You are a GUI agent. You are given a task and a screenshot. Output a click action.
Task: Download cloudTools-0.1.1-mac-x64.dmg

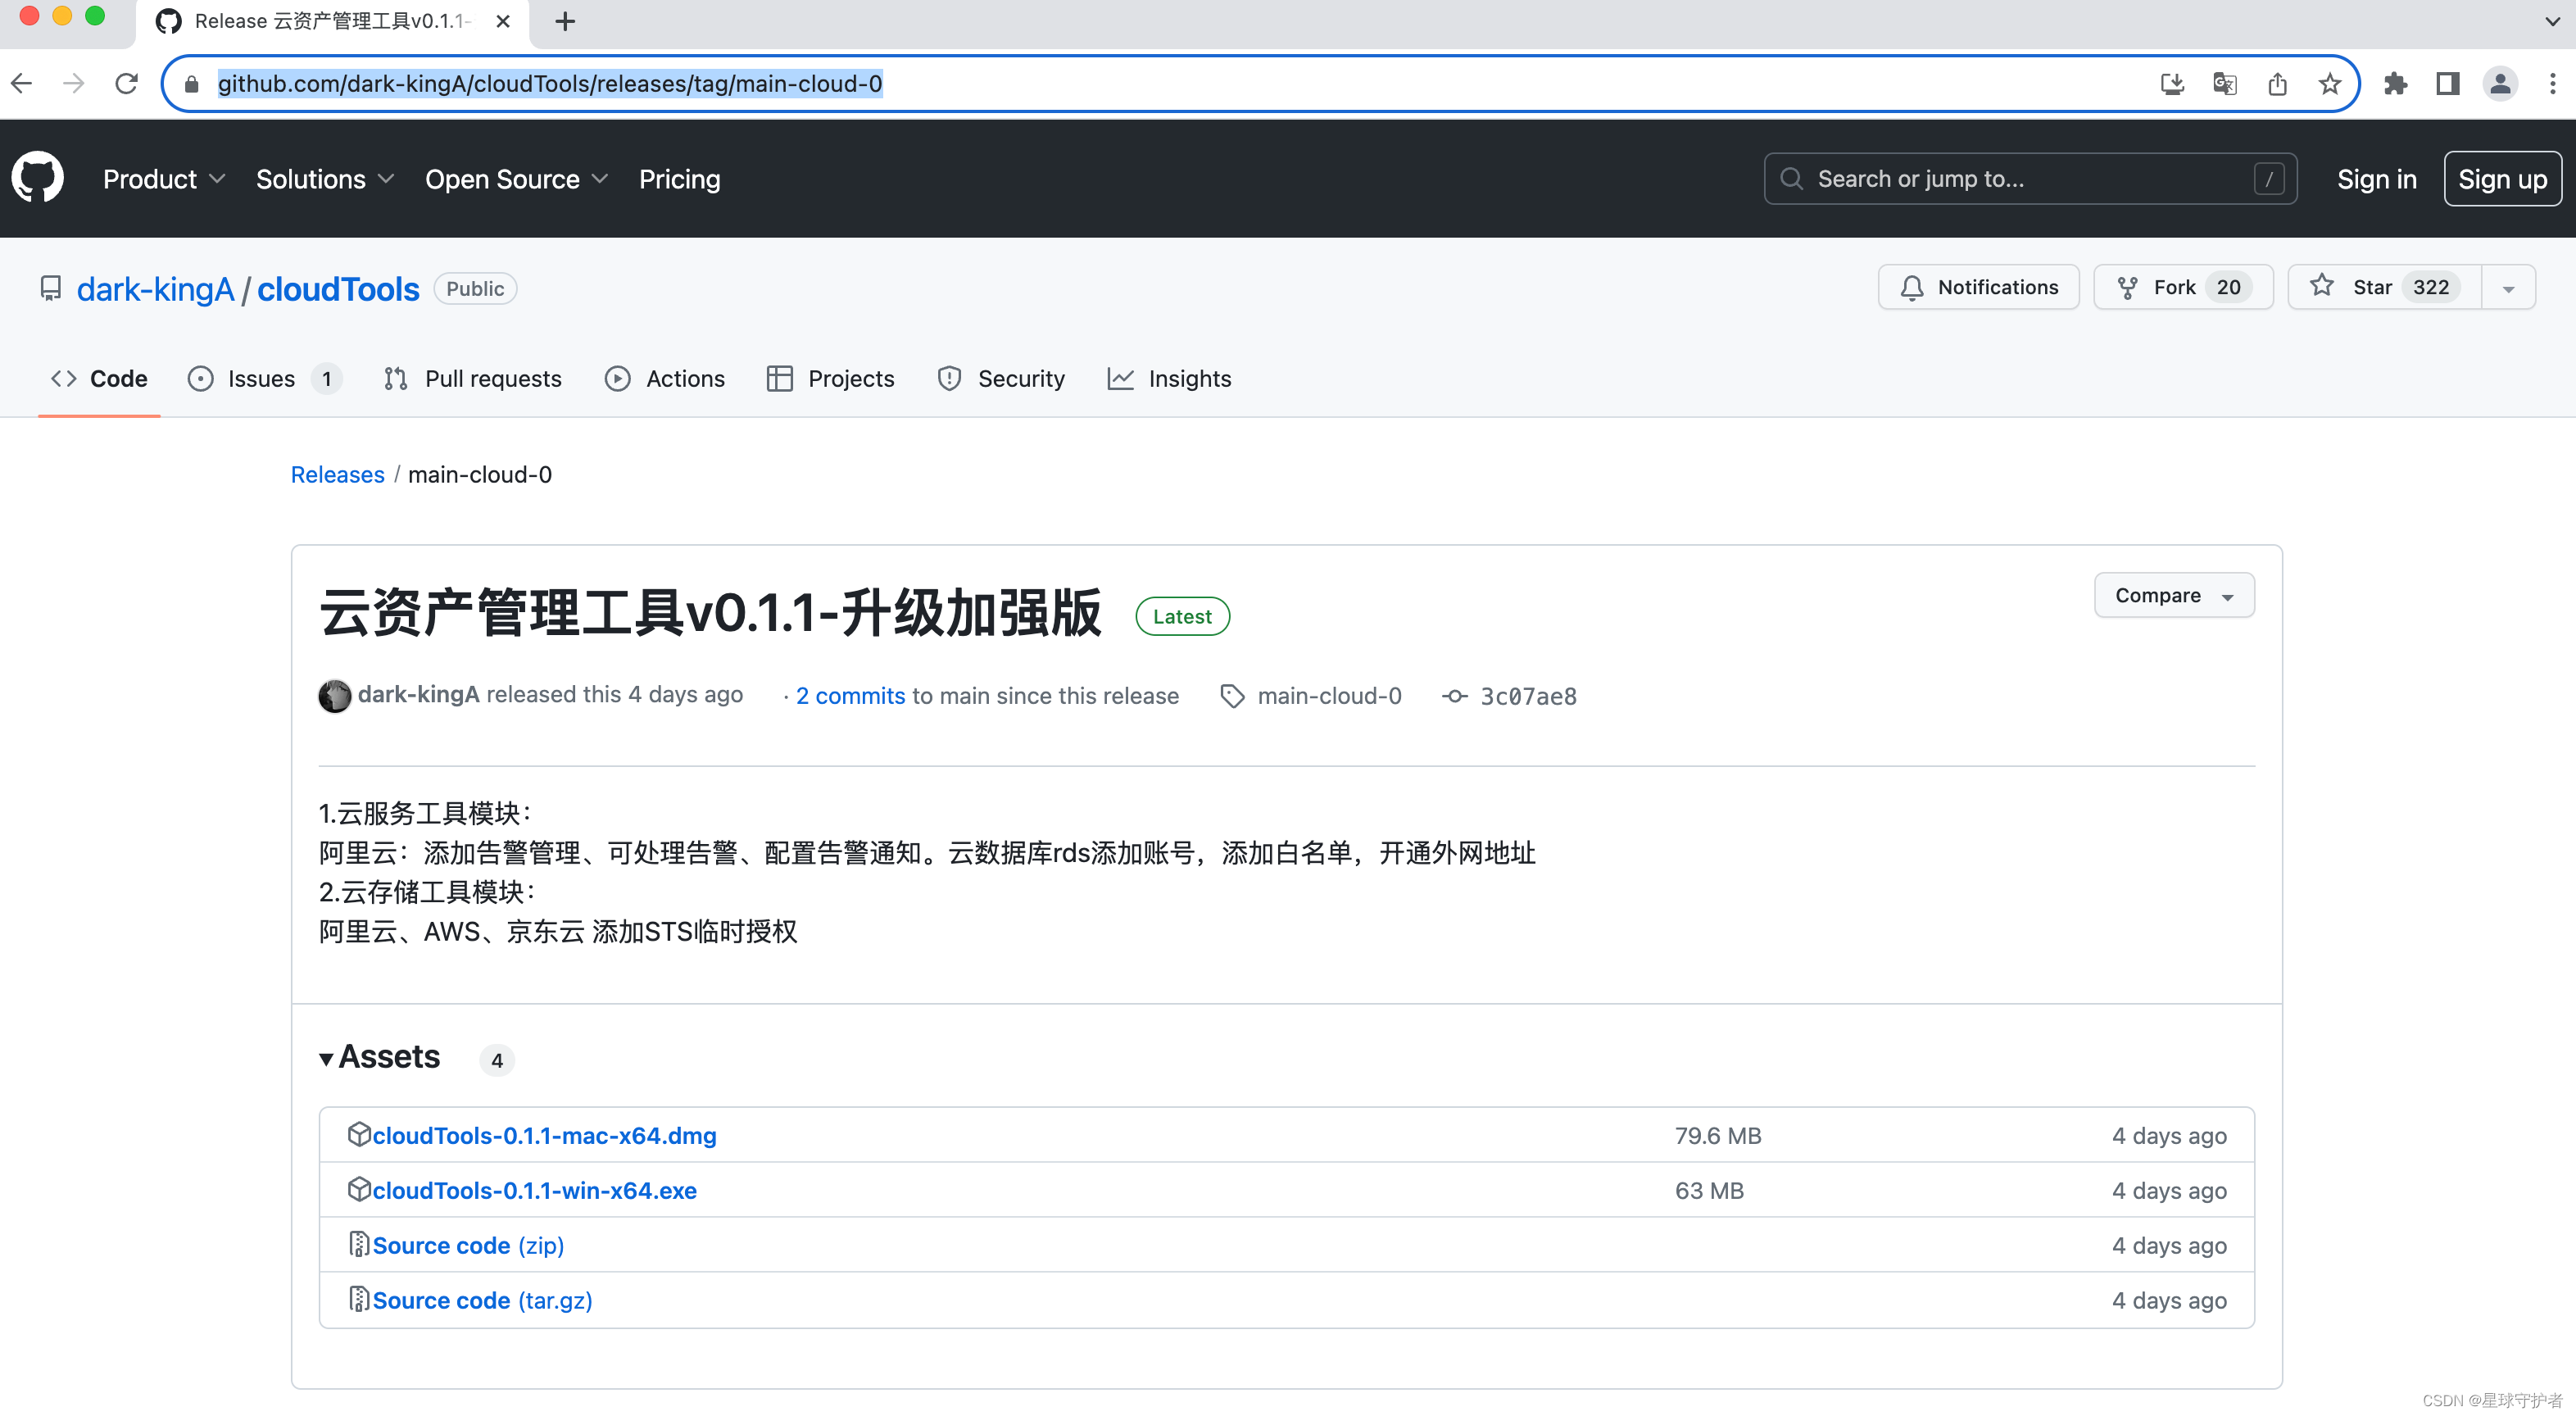pos(544,1135)
